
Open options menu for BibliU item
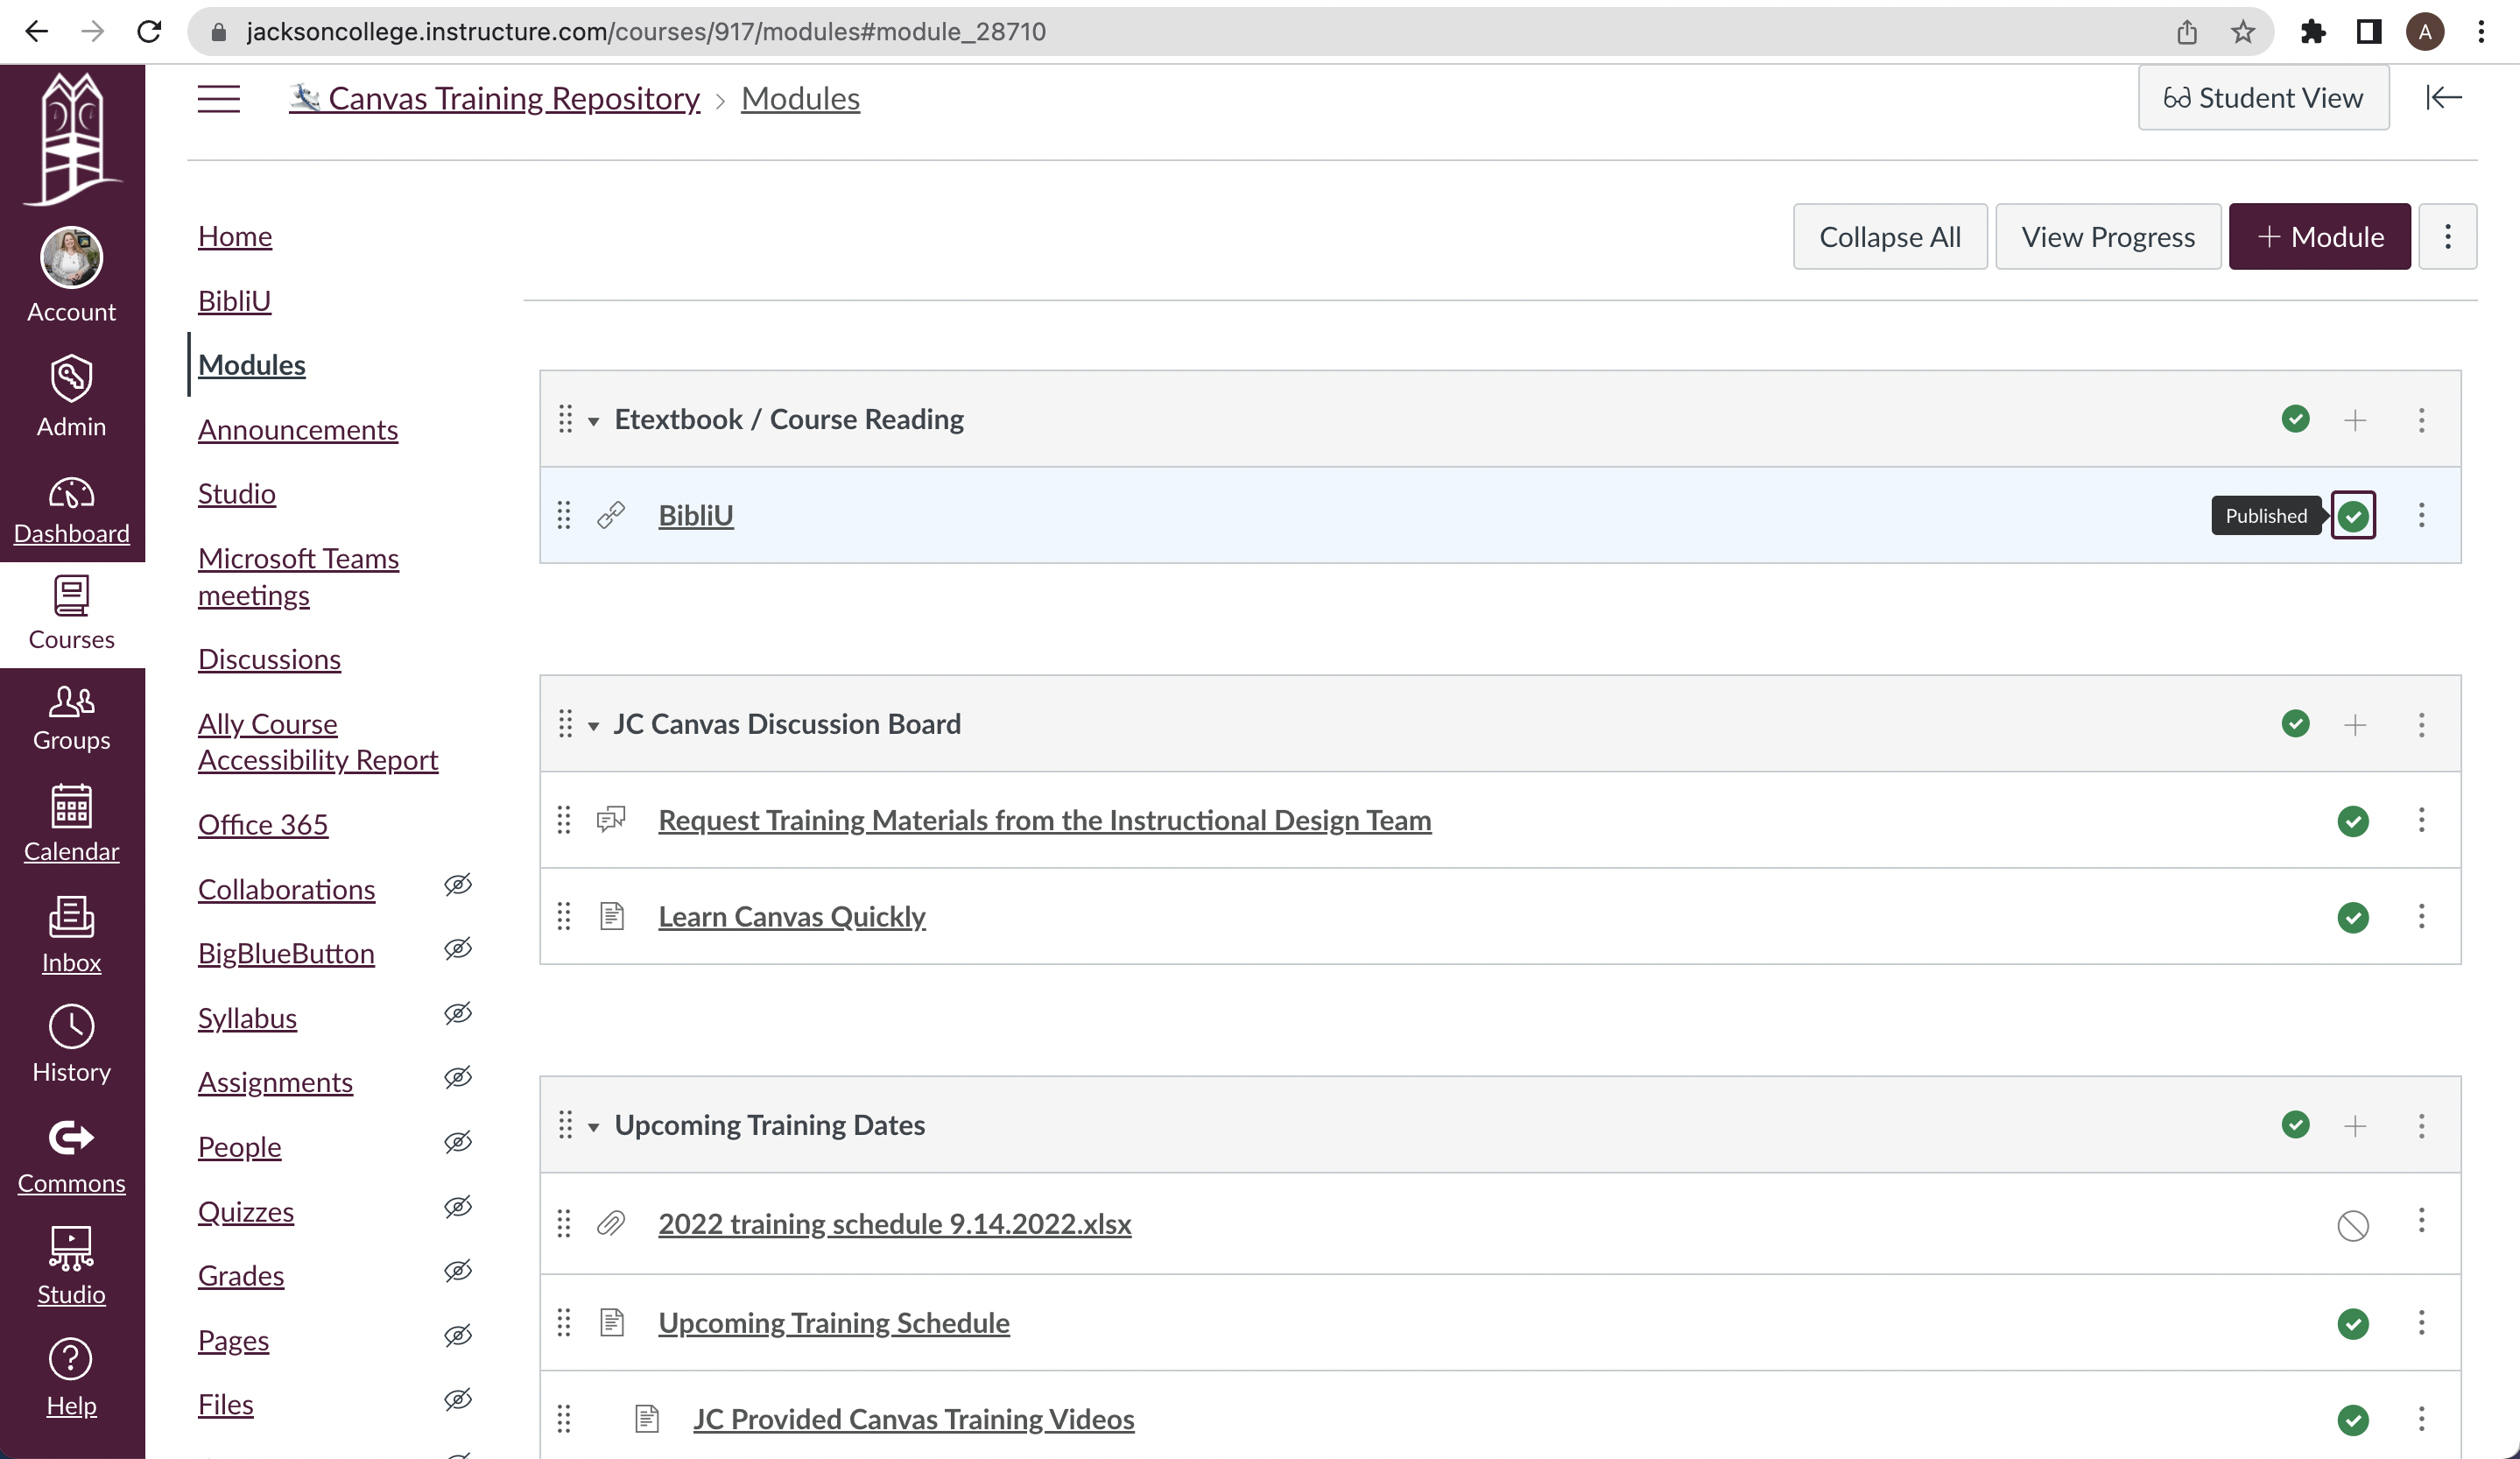2420,515
